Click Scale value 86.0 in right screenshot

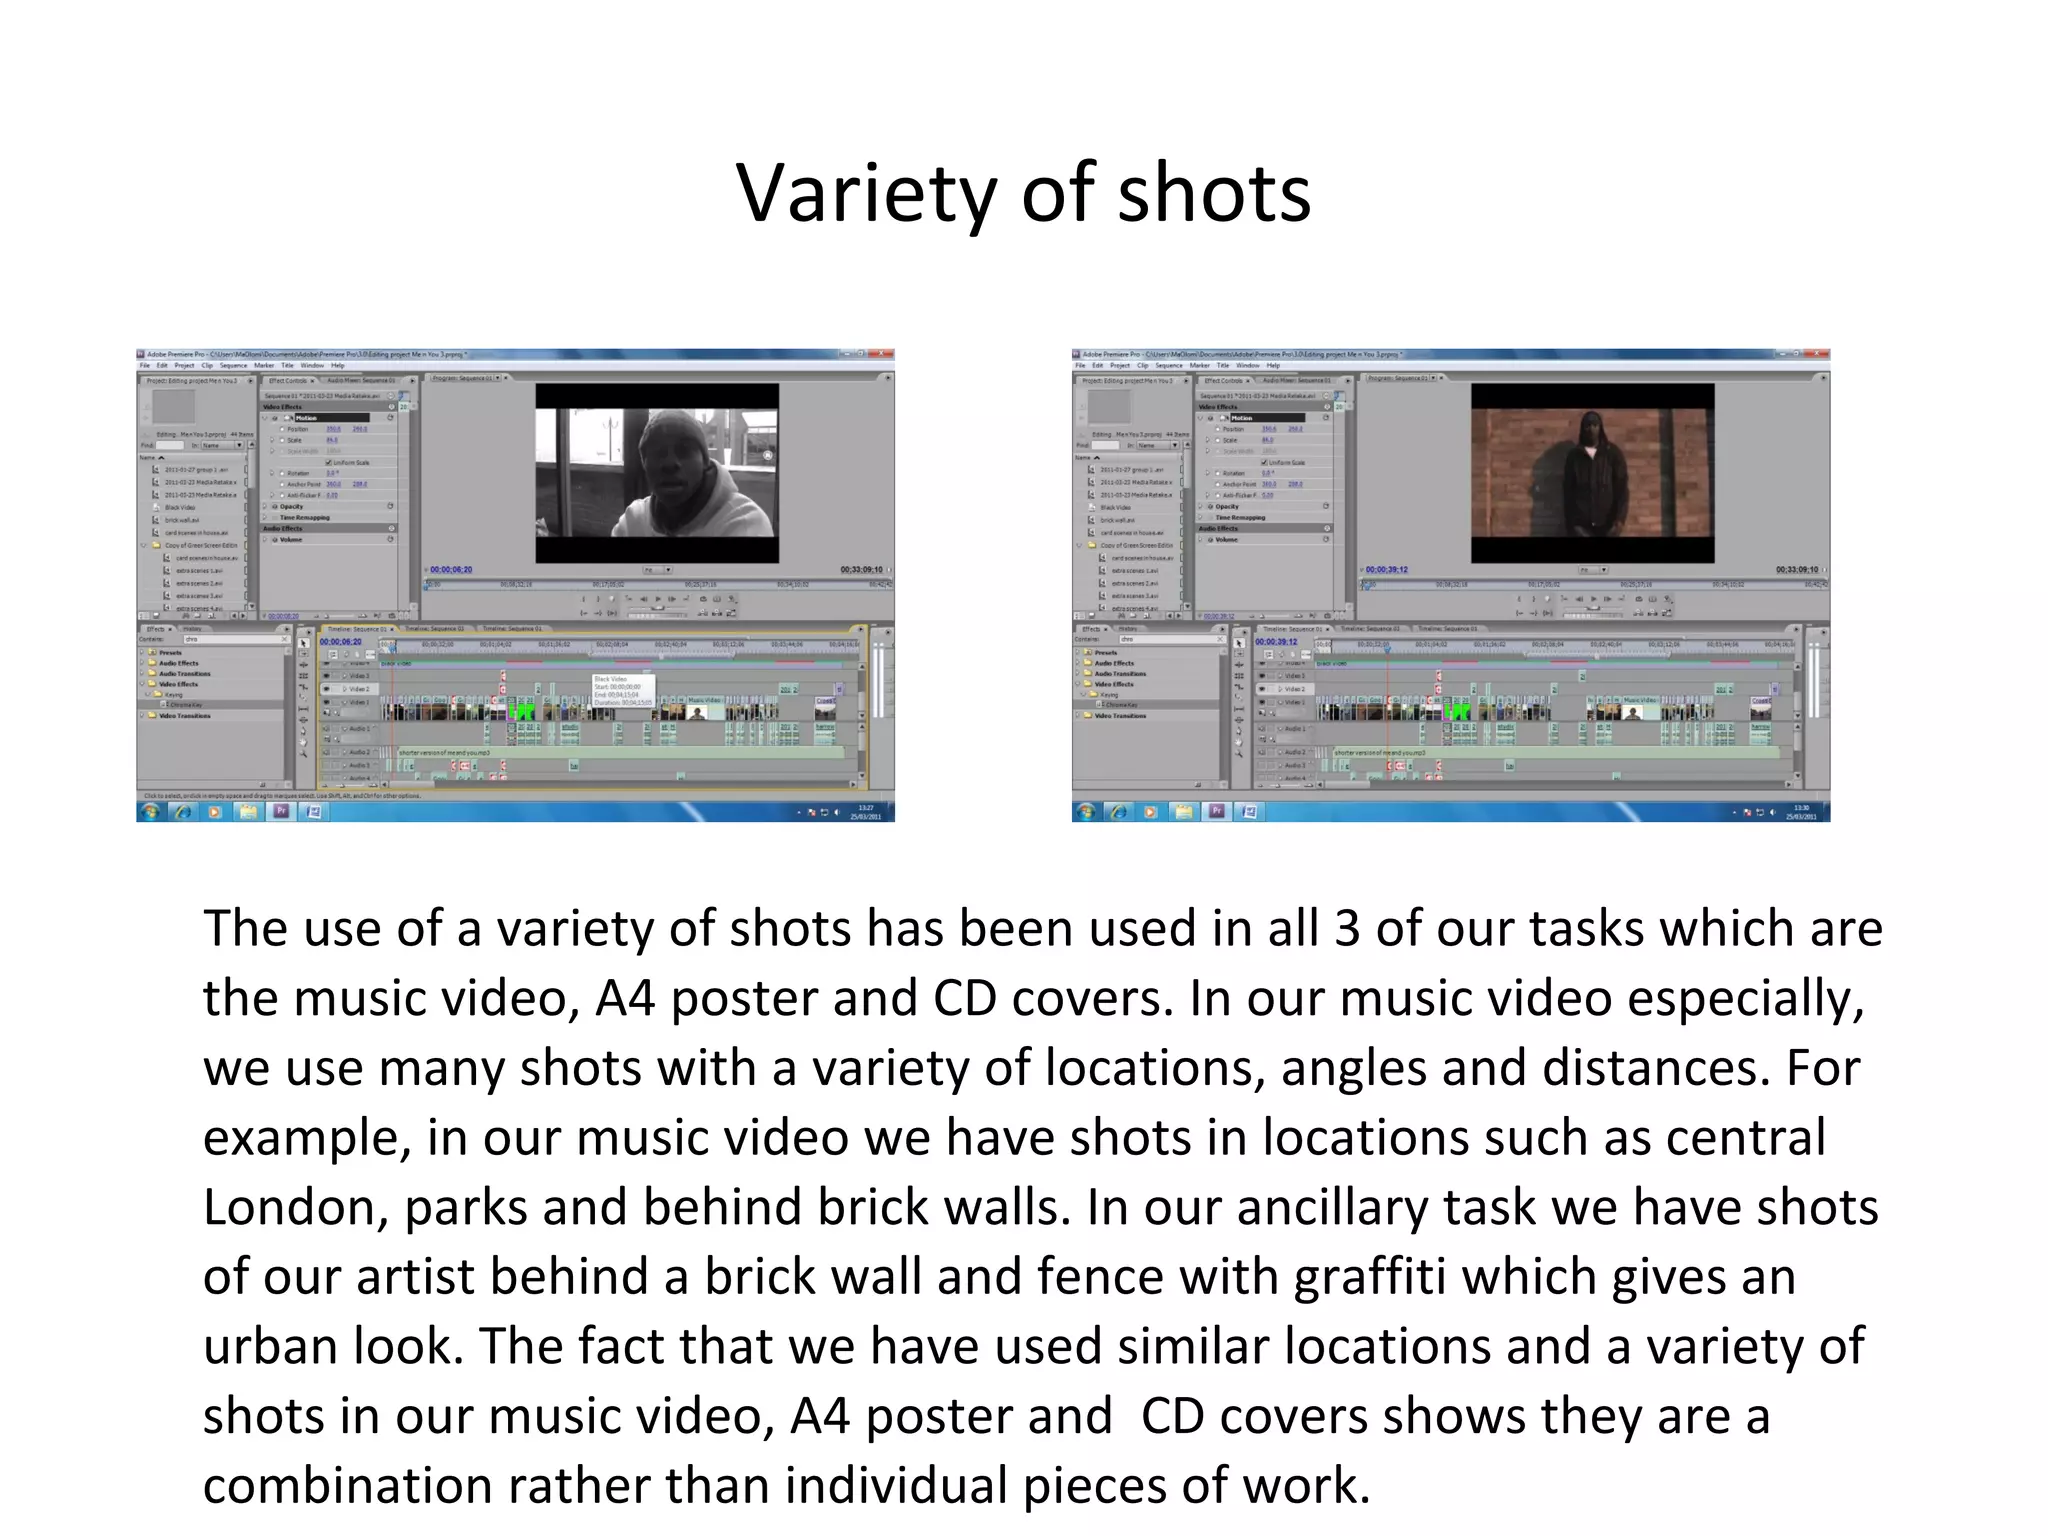[x=1268, y=440]
